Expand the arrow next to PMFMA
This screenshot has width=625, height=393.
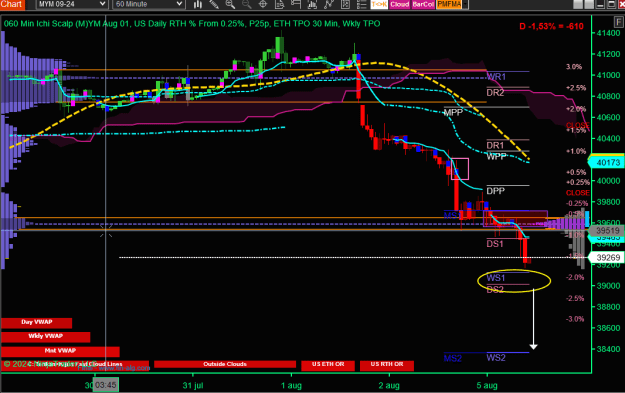click(465, 4)
